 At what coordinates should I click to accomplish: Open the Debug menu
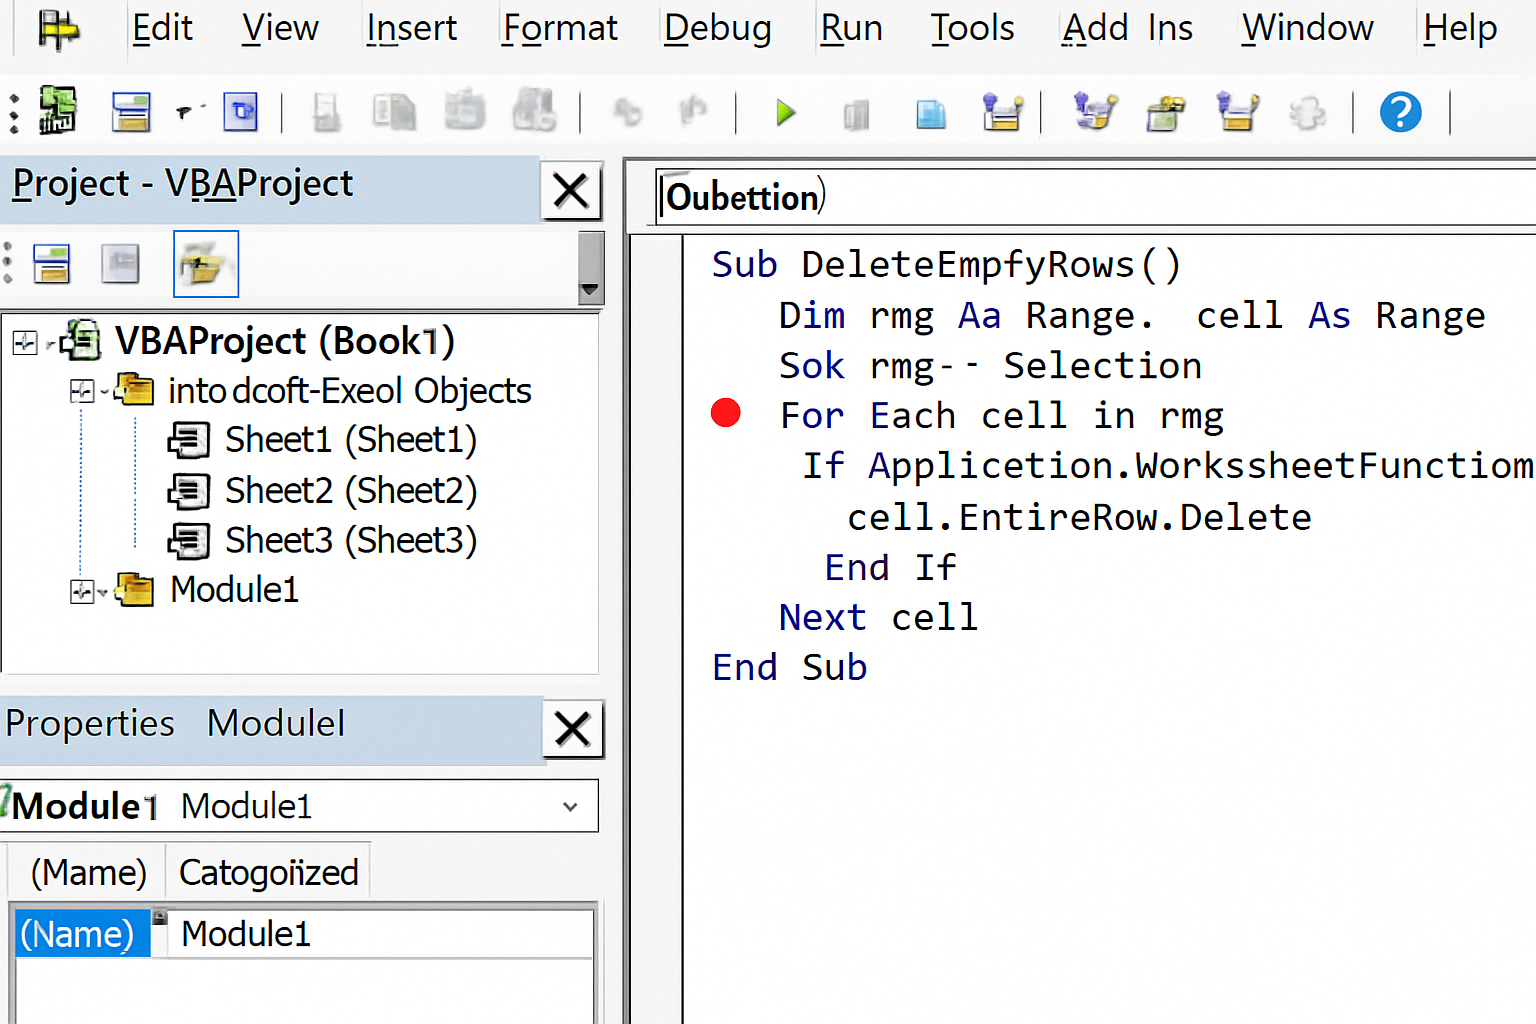click(718, 28)
